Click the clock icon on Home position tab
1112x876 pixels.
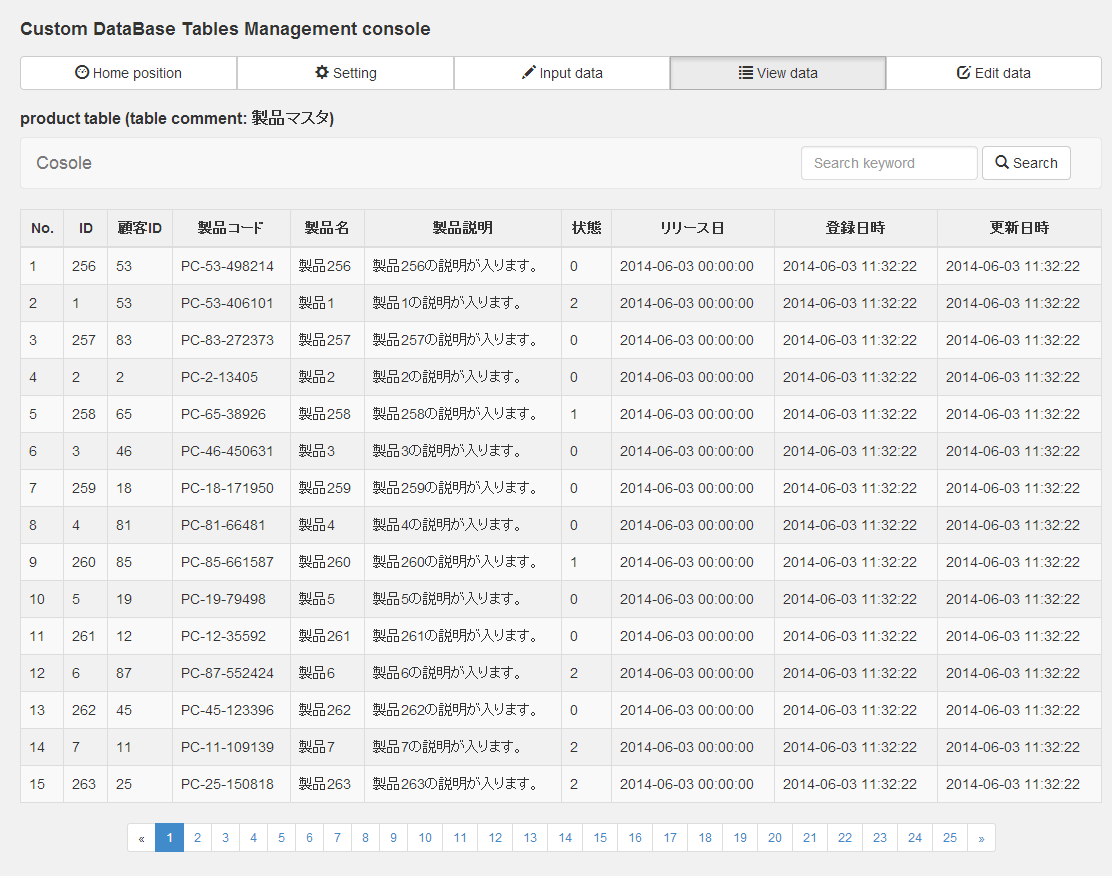click(81, 72)
